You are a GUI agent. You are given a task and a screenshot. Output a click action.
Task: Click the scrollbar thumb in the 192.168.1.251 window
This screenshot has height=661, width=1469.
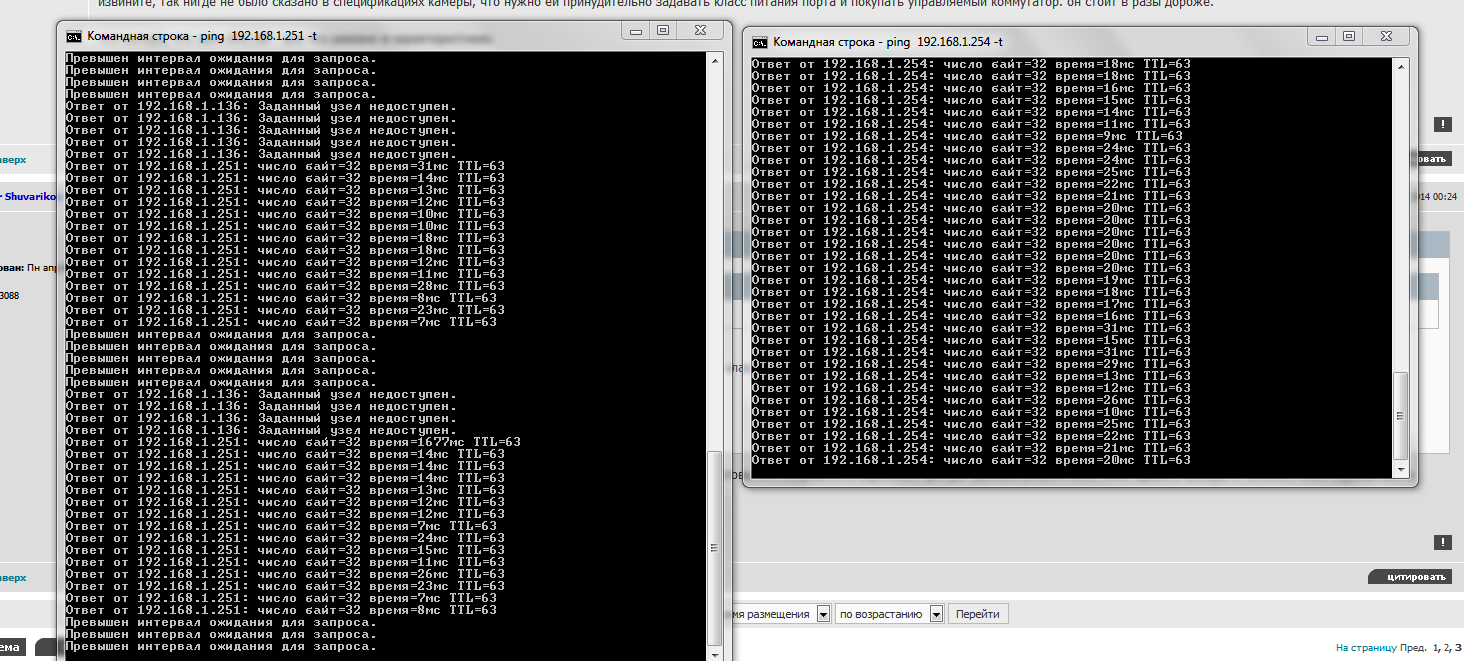[715, 548]
